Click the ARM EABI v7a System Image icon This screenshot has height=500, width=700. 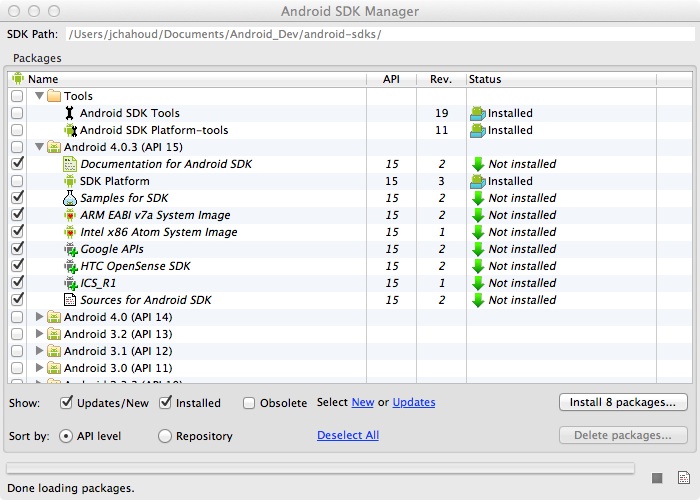[69, 215]
